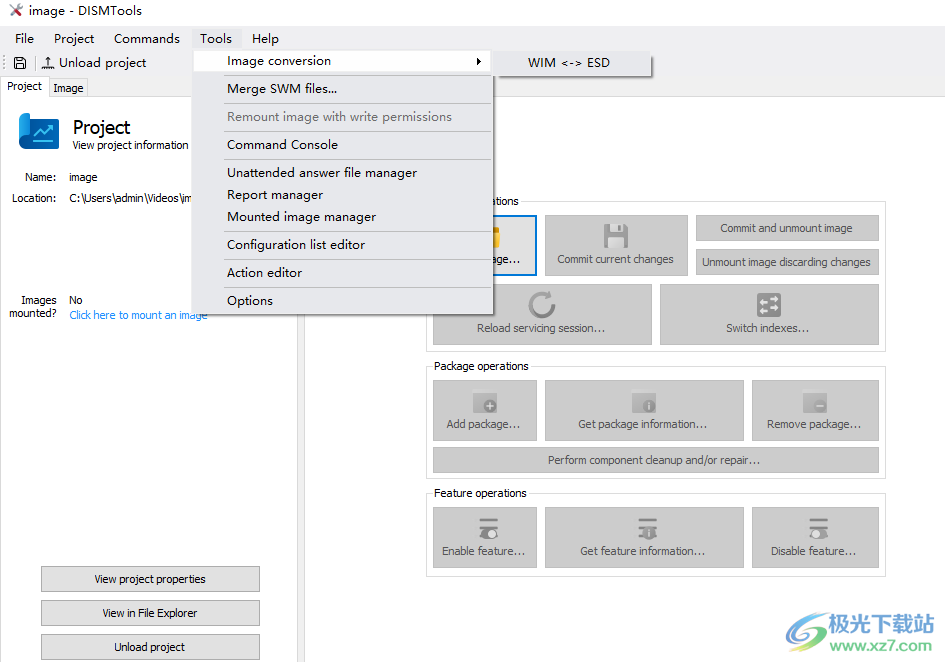The image size is (945, 662).
Task: Switch to the Image tab
Action: tap(68, 88)
